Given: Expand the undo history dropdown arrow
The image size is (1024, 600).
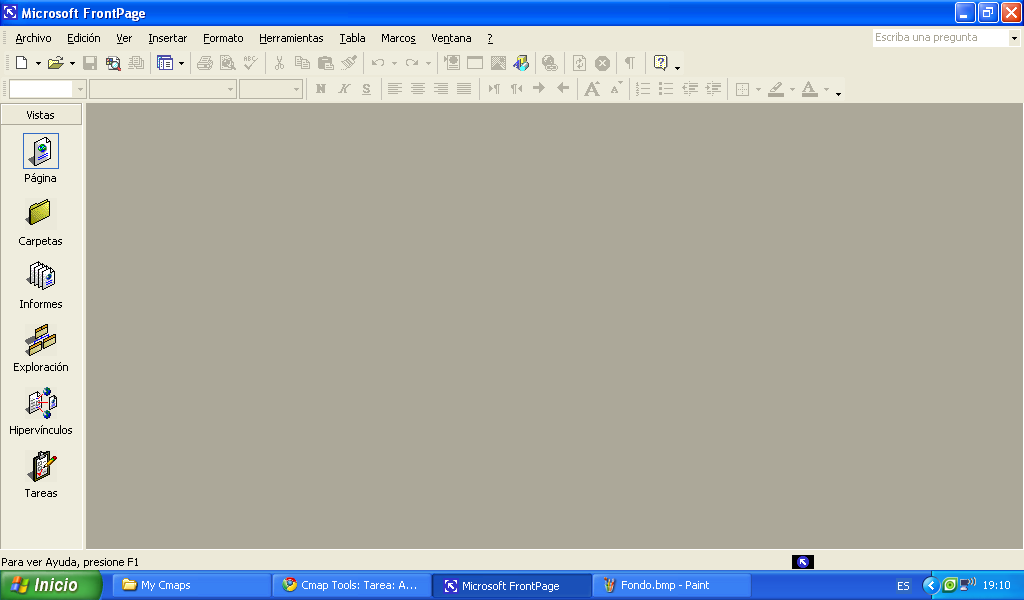Looking at the screenshot, I should pos(394,63).
